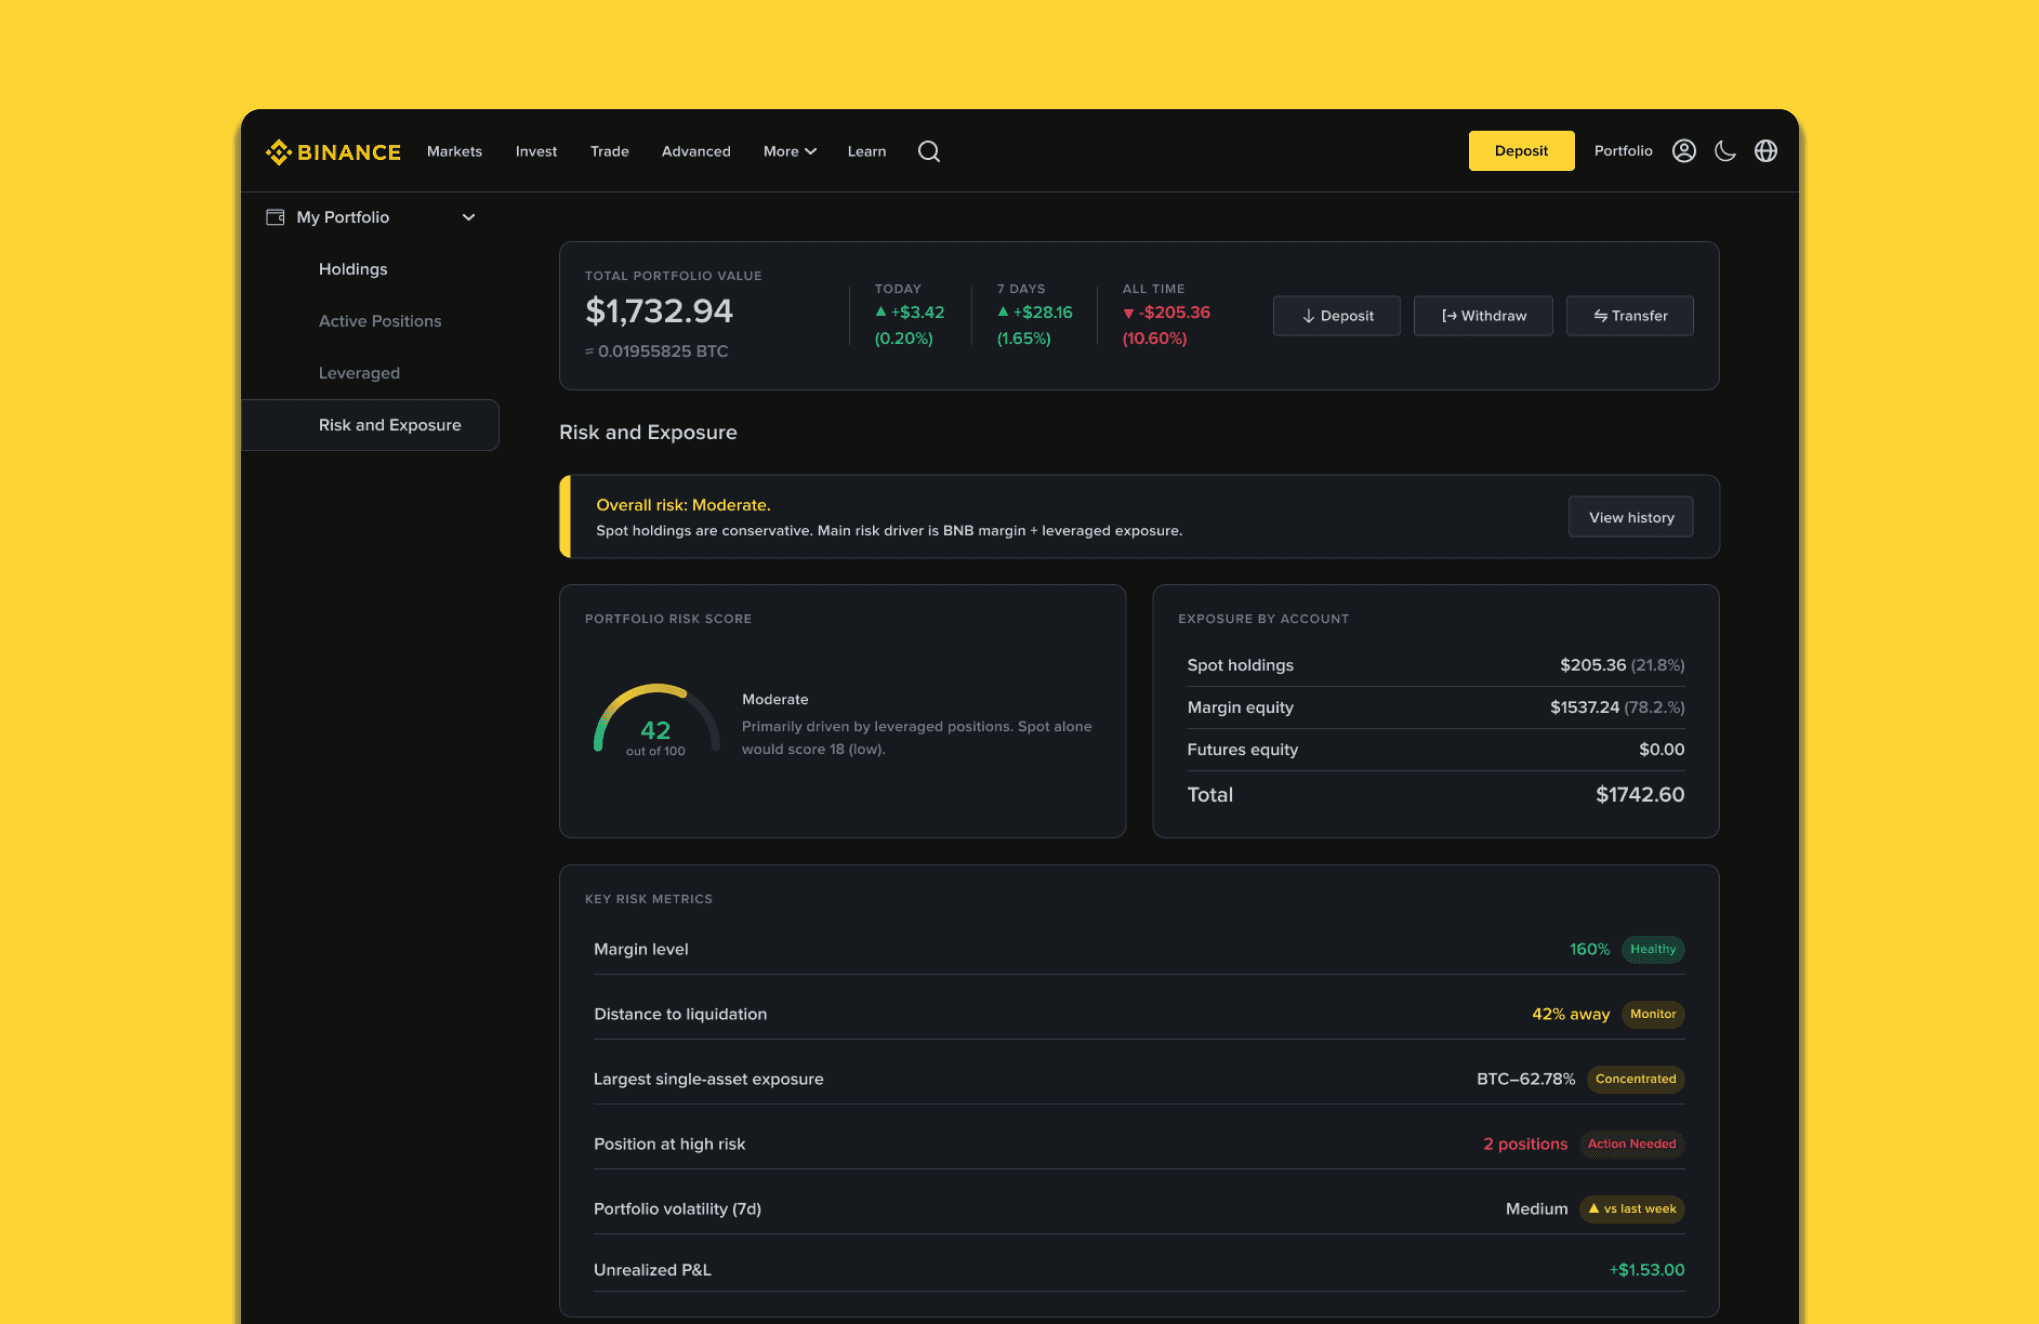Select Holdings in sidebar
Viewport: 2039px width, 1324px height.
(352, 269)
